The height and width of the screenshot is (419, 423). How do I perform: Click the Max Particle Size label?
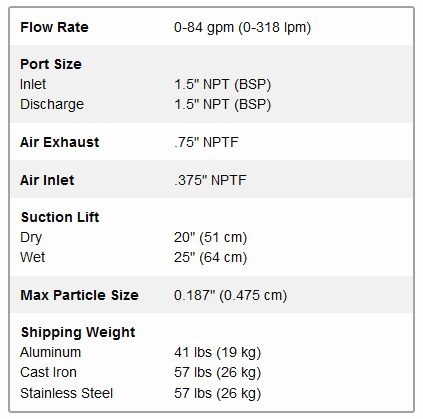79,295
